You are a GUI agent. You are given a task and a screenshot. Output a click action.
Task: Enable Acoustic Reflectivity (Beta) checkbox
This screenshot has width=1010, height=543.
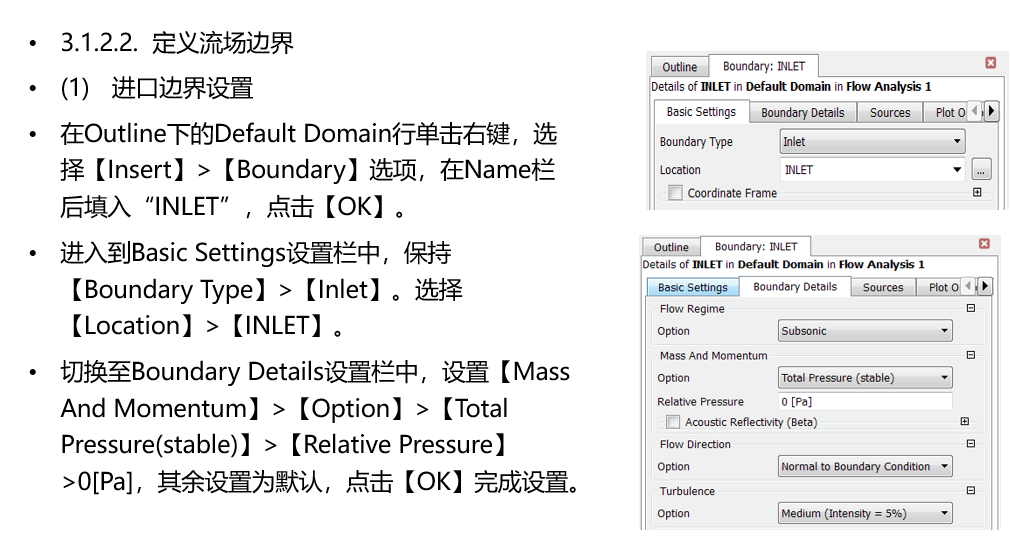click(673, 422)
